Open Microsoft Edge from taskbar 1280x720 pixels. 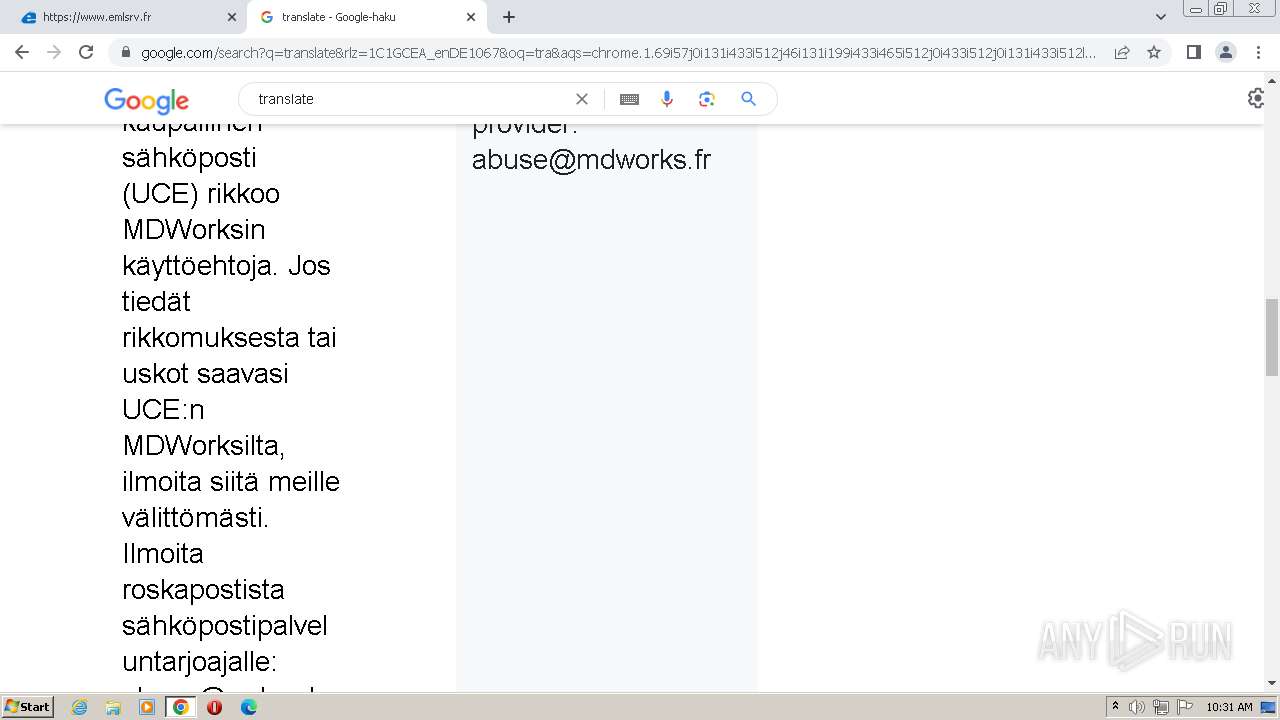tap(248, 707)
